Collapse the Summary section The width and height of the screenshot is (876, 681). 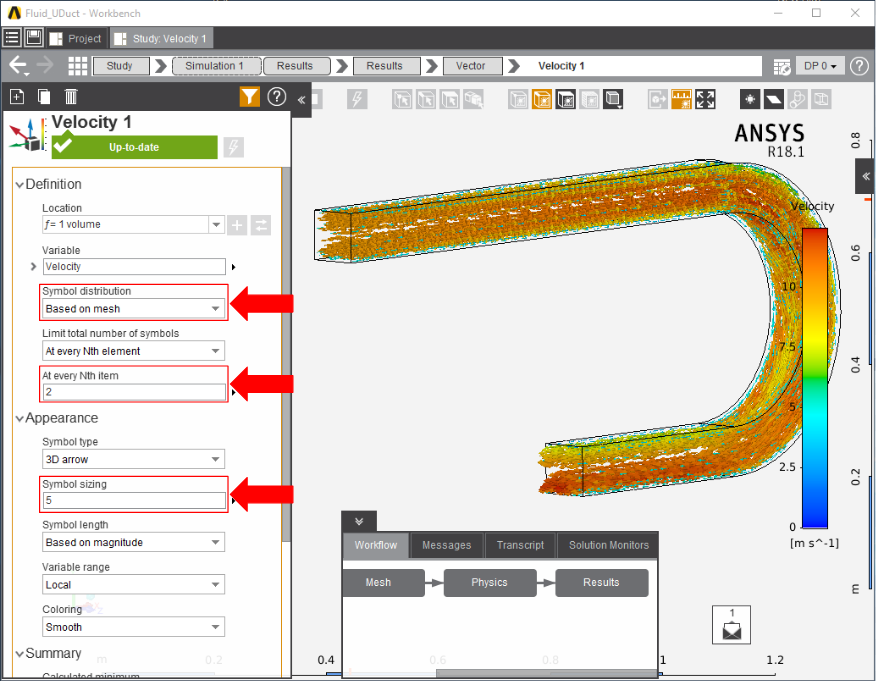pyautogui.click(x=20, y=654)
